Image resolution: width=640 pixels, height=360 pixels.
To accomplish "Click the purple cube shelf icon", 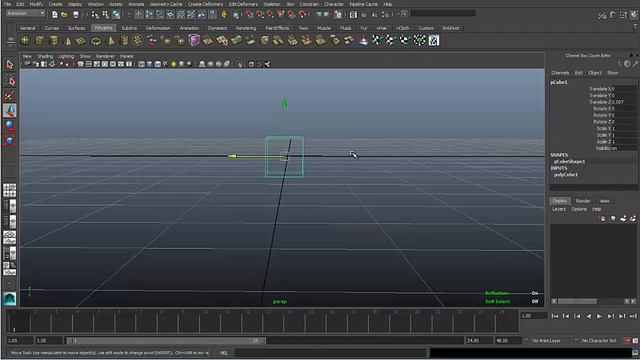I will (194, 40).
